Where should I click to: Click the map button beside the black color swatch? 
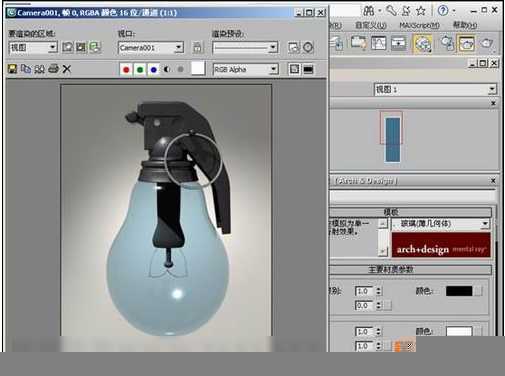478,291
